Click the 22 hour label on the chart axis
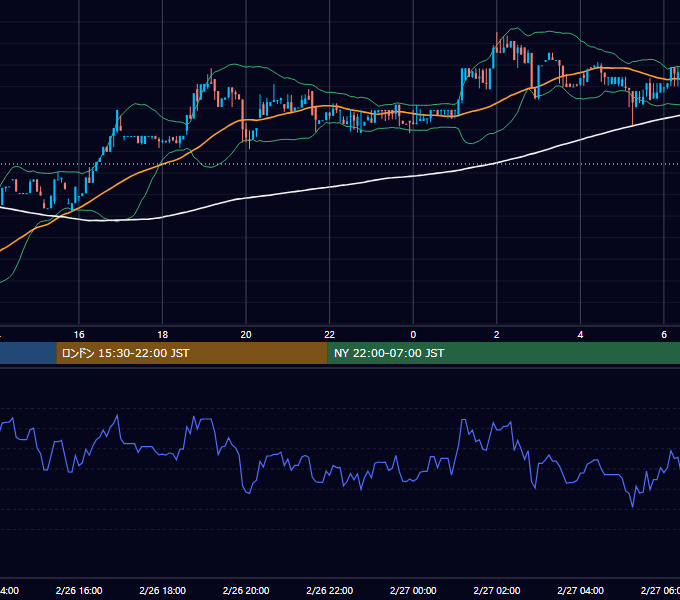Image resolution: width=680 pixels, height=600 pixels. pyautogui.click(x=330, y=335)
